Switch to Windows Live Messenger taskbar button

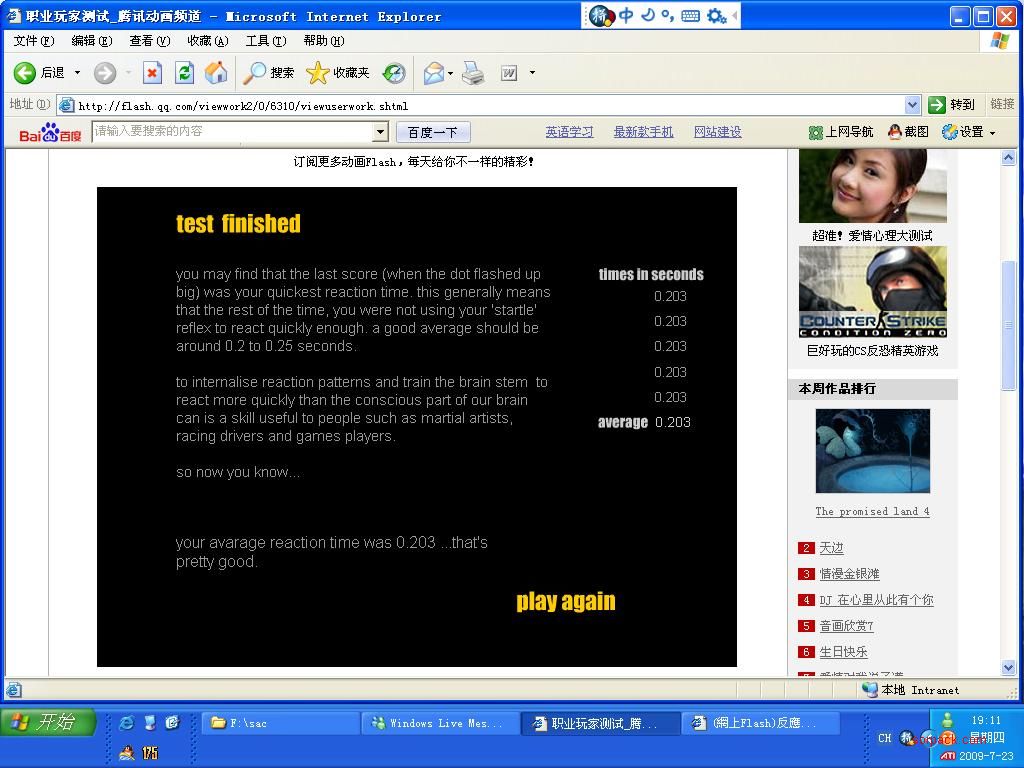pyautogui.click(x=441, y=723)
